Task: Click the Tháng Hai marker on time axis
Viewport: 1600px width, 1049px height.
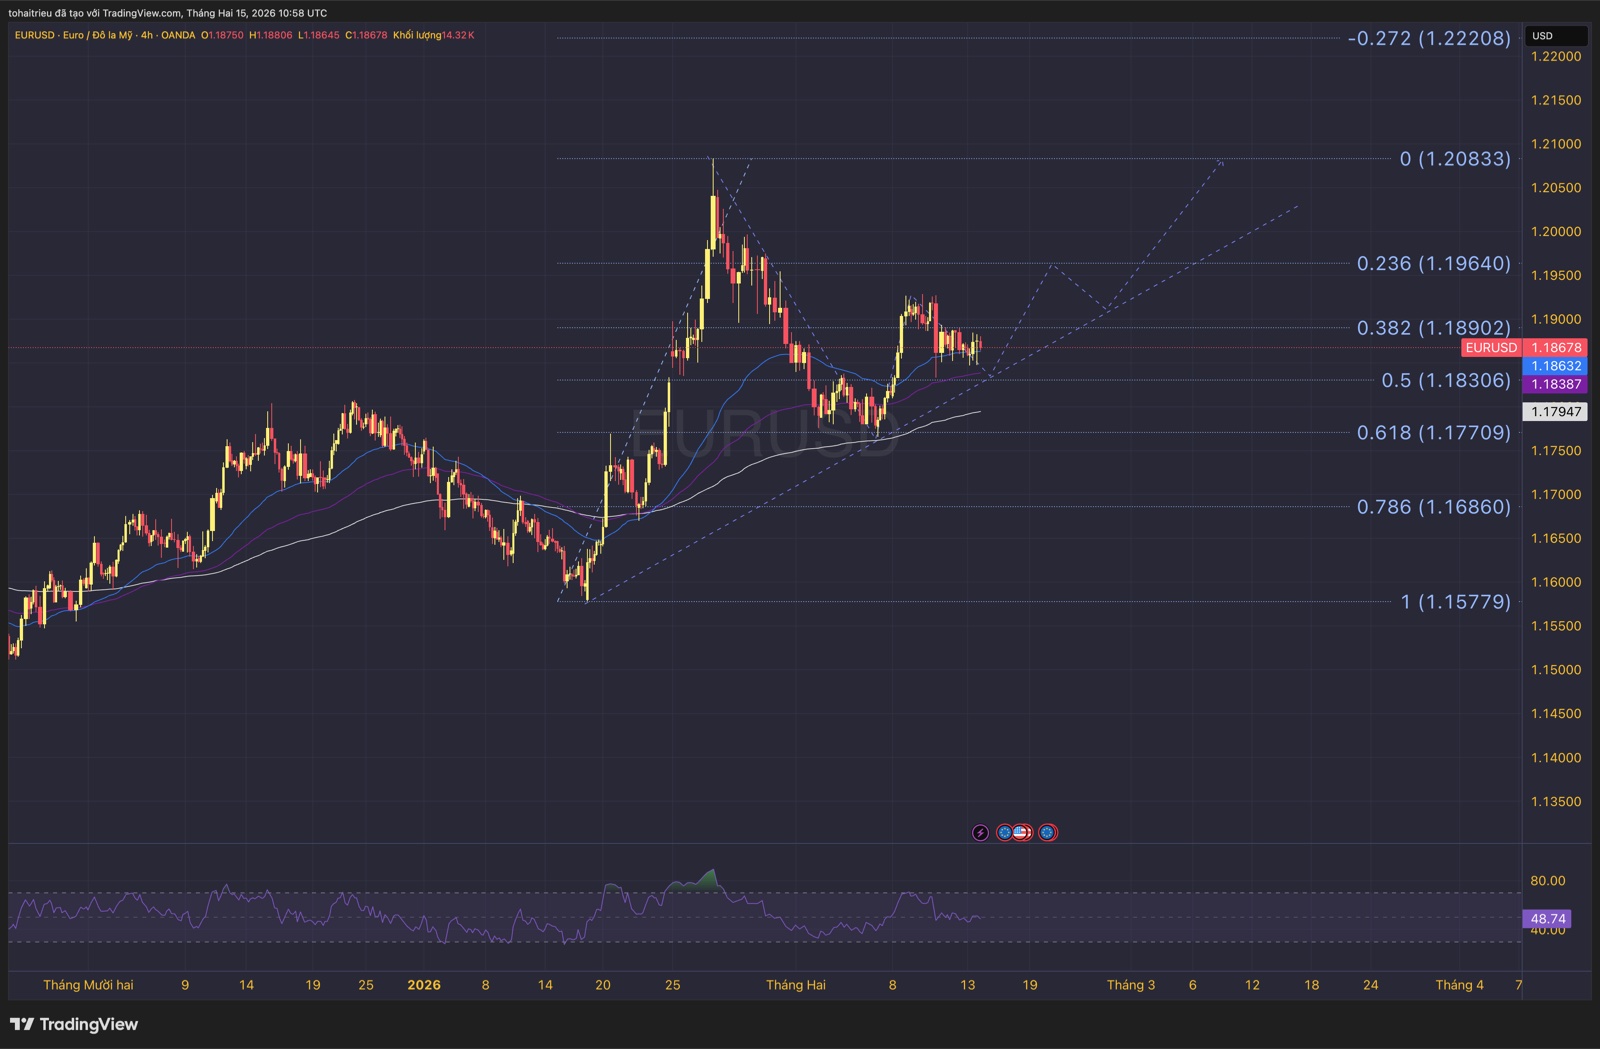Action: pyautogui.click(x=796, y=985)
